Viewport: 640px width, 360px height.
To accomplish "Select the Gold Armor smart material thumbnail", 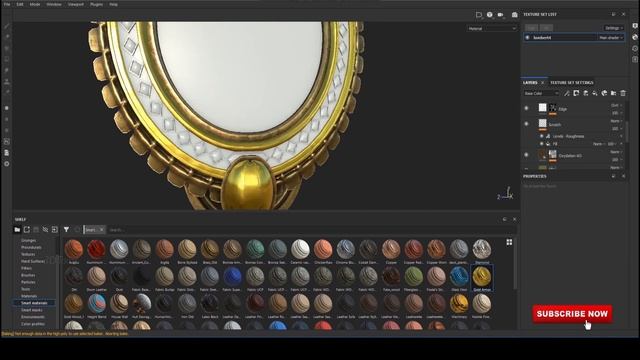I will tap(482, 278).
